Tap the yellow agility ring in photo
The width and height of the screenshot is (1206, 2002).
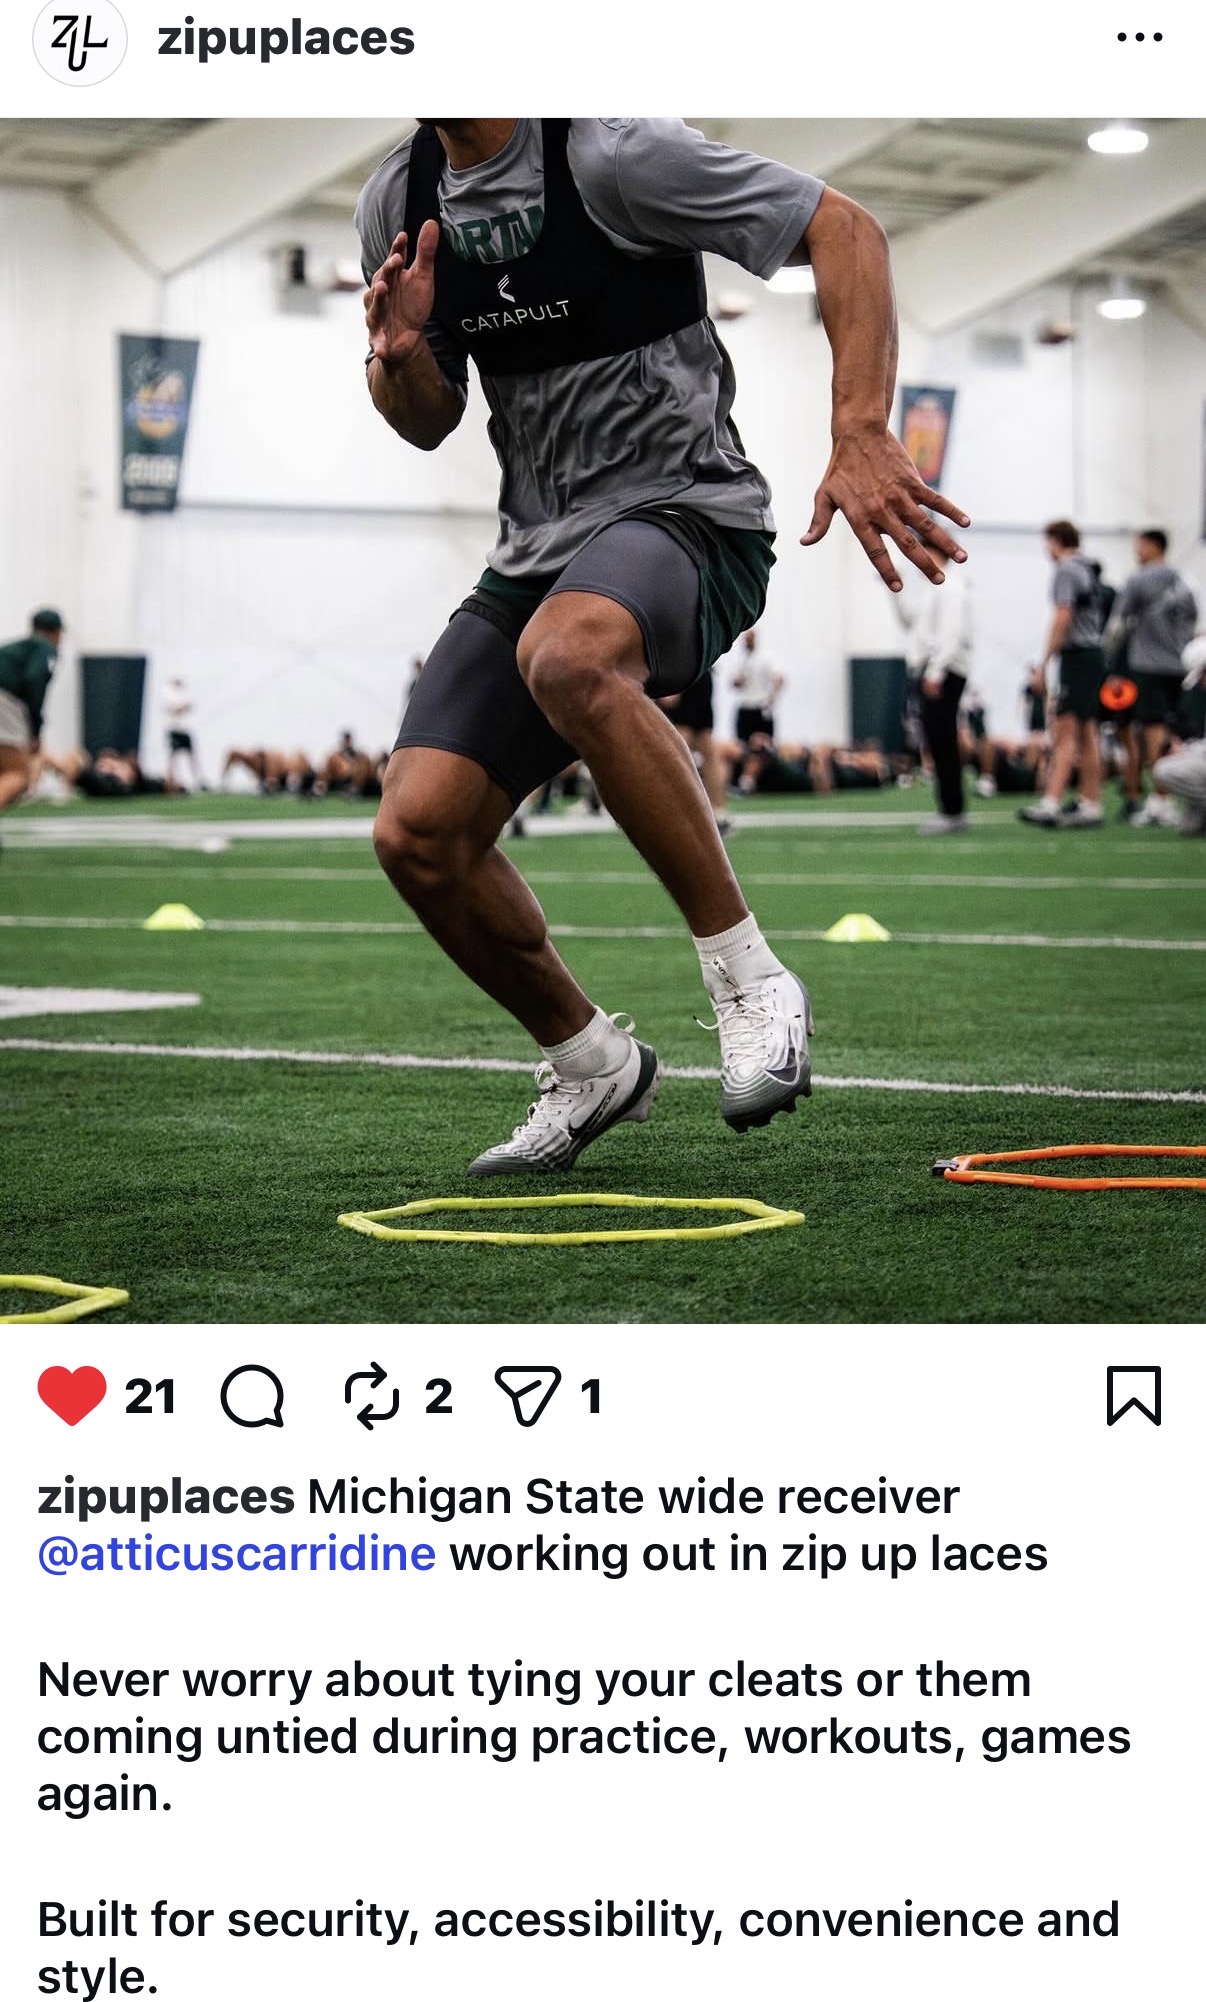pos(571,1219)
